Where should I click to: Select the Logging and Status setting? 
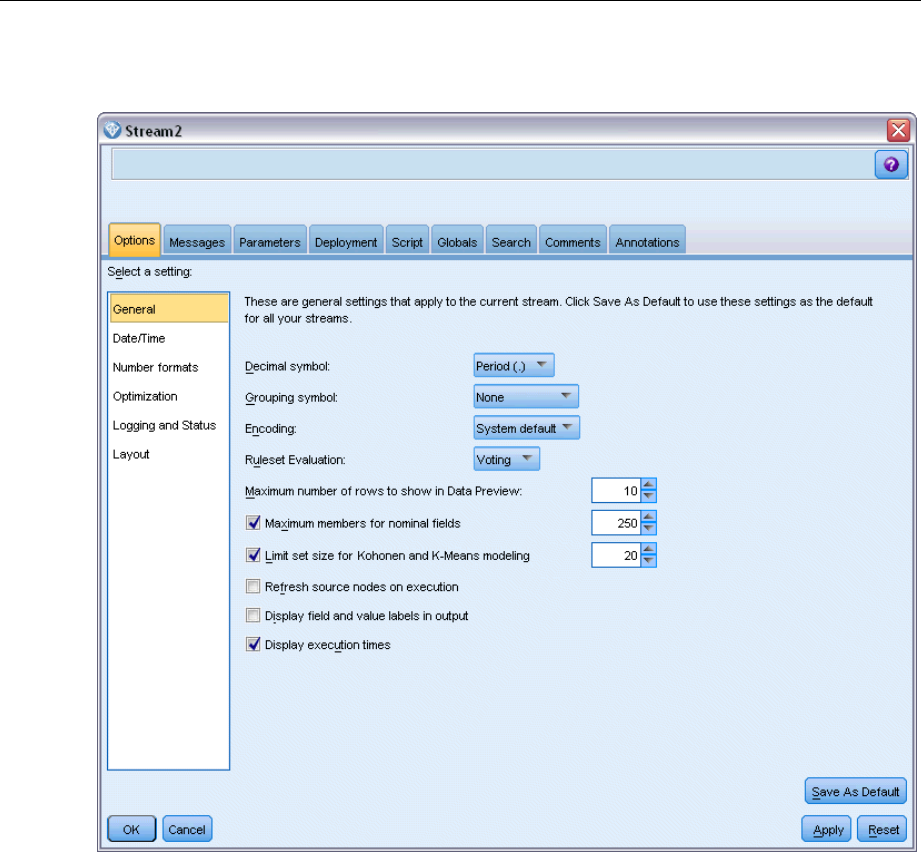164,425
